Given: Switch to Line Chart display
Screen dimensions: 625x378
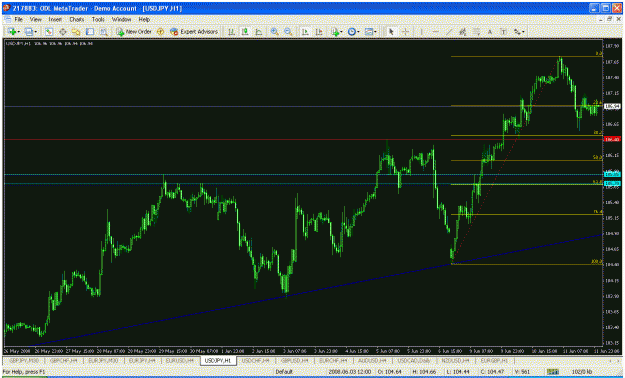Looking at the screenshot, I should 259,32.
